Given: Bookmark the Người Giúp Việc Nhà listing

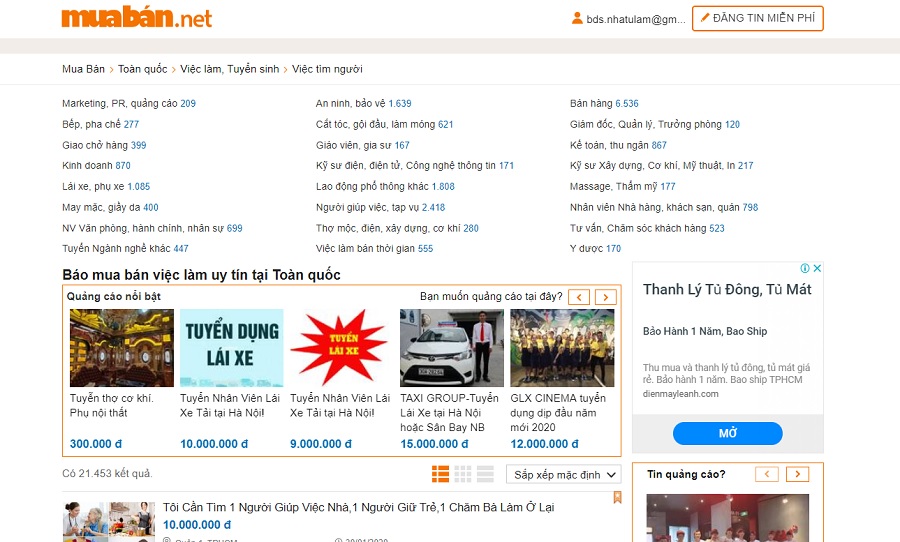Looking at the screenshot, I should (x=618, y=497).
